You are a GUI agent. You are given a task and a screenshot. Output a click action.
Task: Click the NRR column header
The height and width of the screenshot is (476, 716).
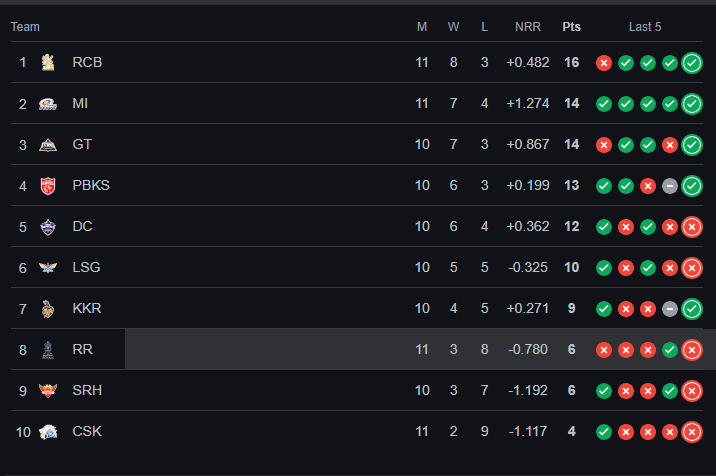click(x=528, y=27)
